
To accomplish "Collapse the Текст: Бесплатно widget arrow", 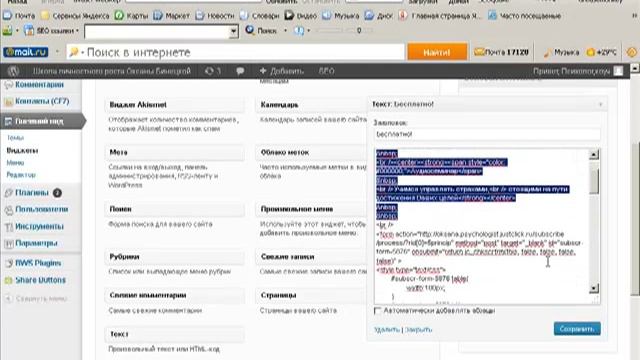I will (600, 104).
